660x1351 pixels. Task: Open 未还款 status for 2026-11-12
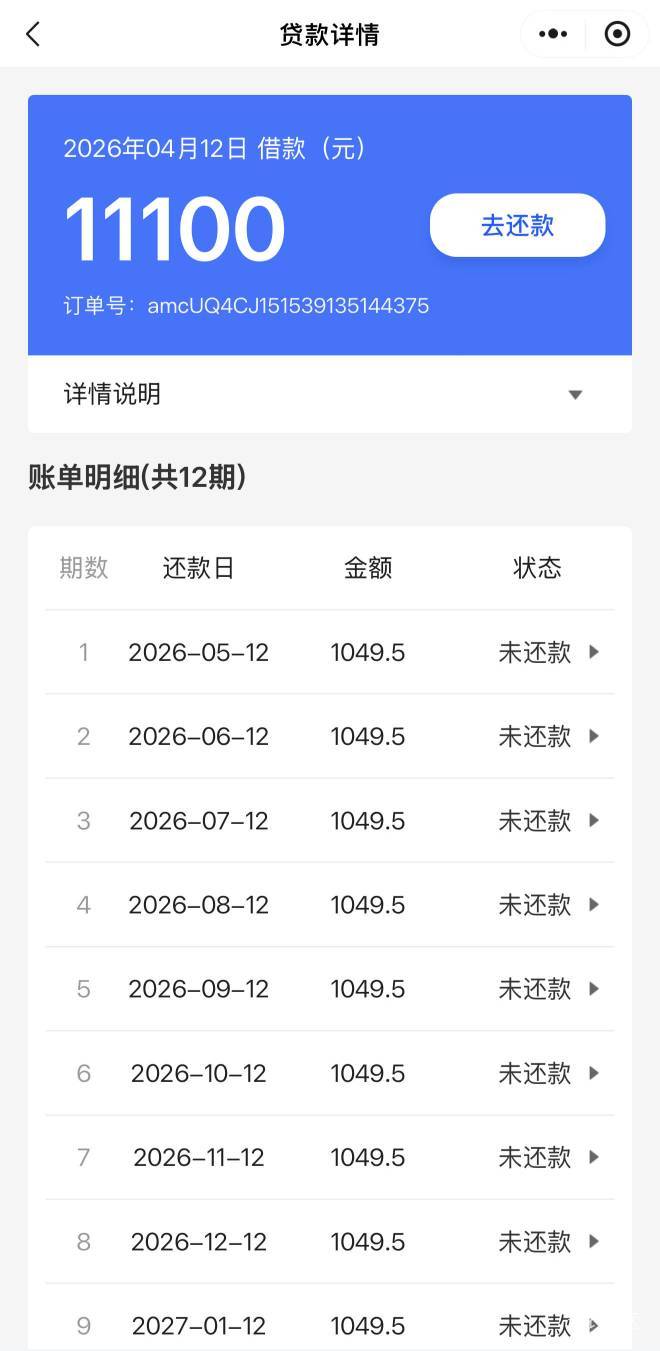[x=535, y=1157]
